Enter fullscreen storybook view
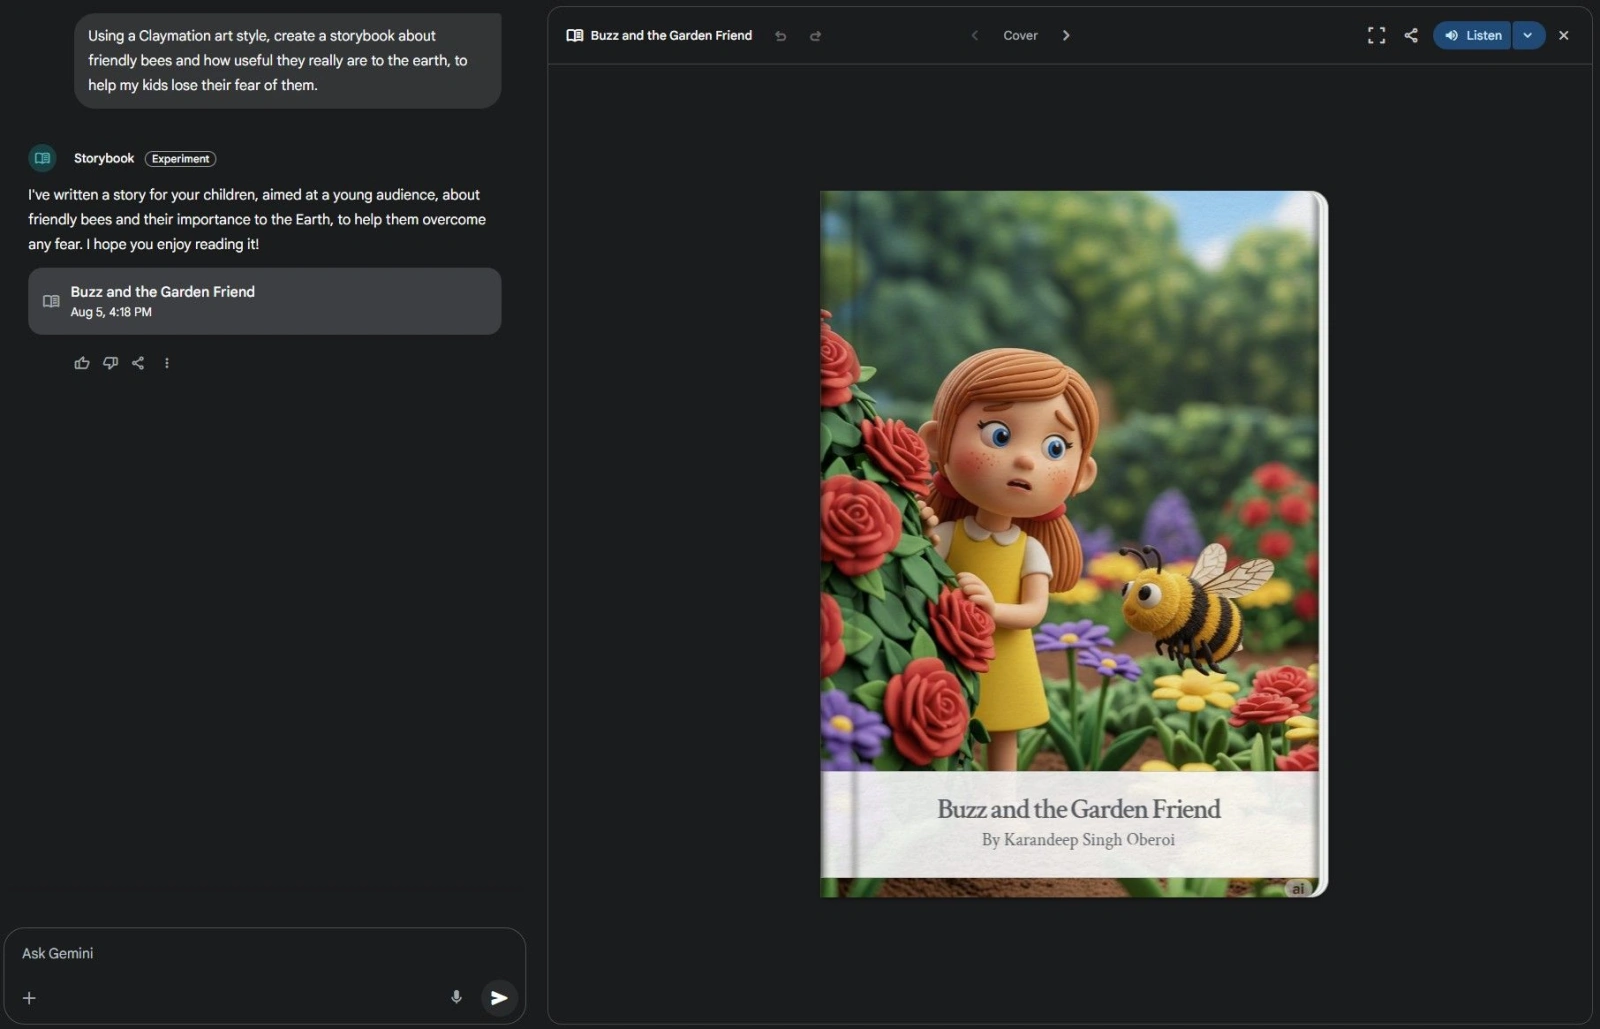 coord(1376,35)
